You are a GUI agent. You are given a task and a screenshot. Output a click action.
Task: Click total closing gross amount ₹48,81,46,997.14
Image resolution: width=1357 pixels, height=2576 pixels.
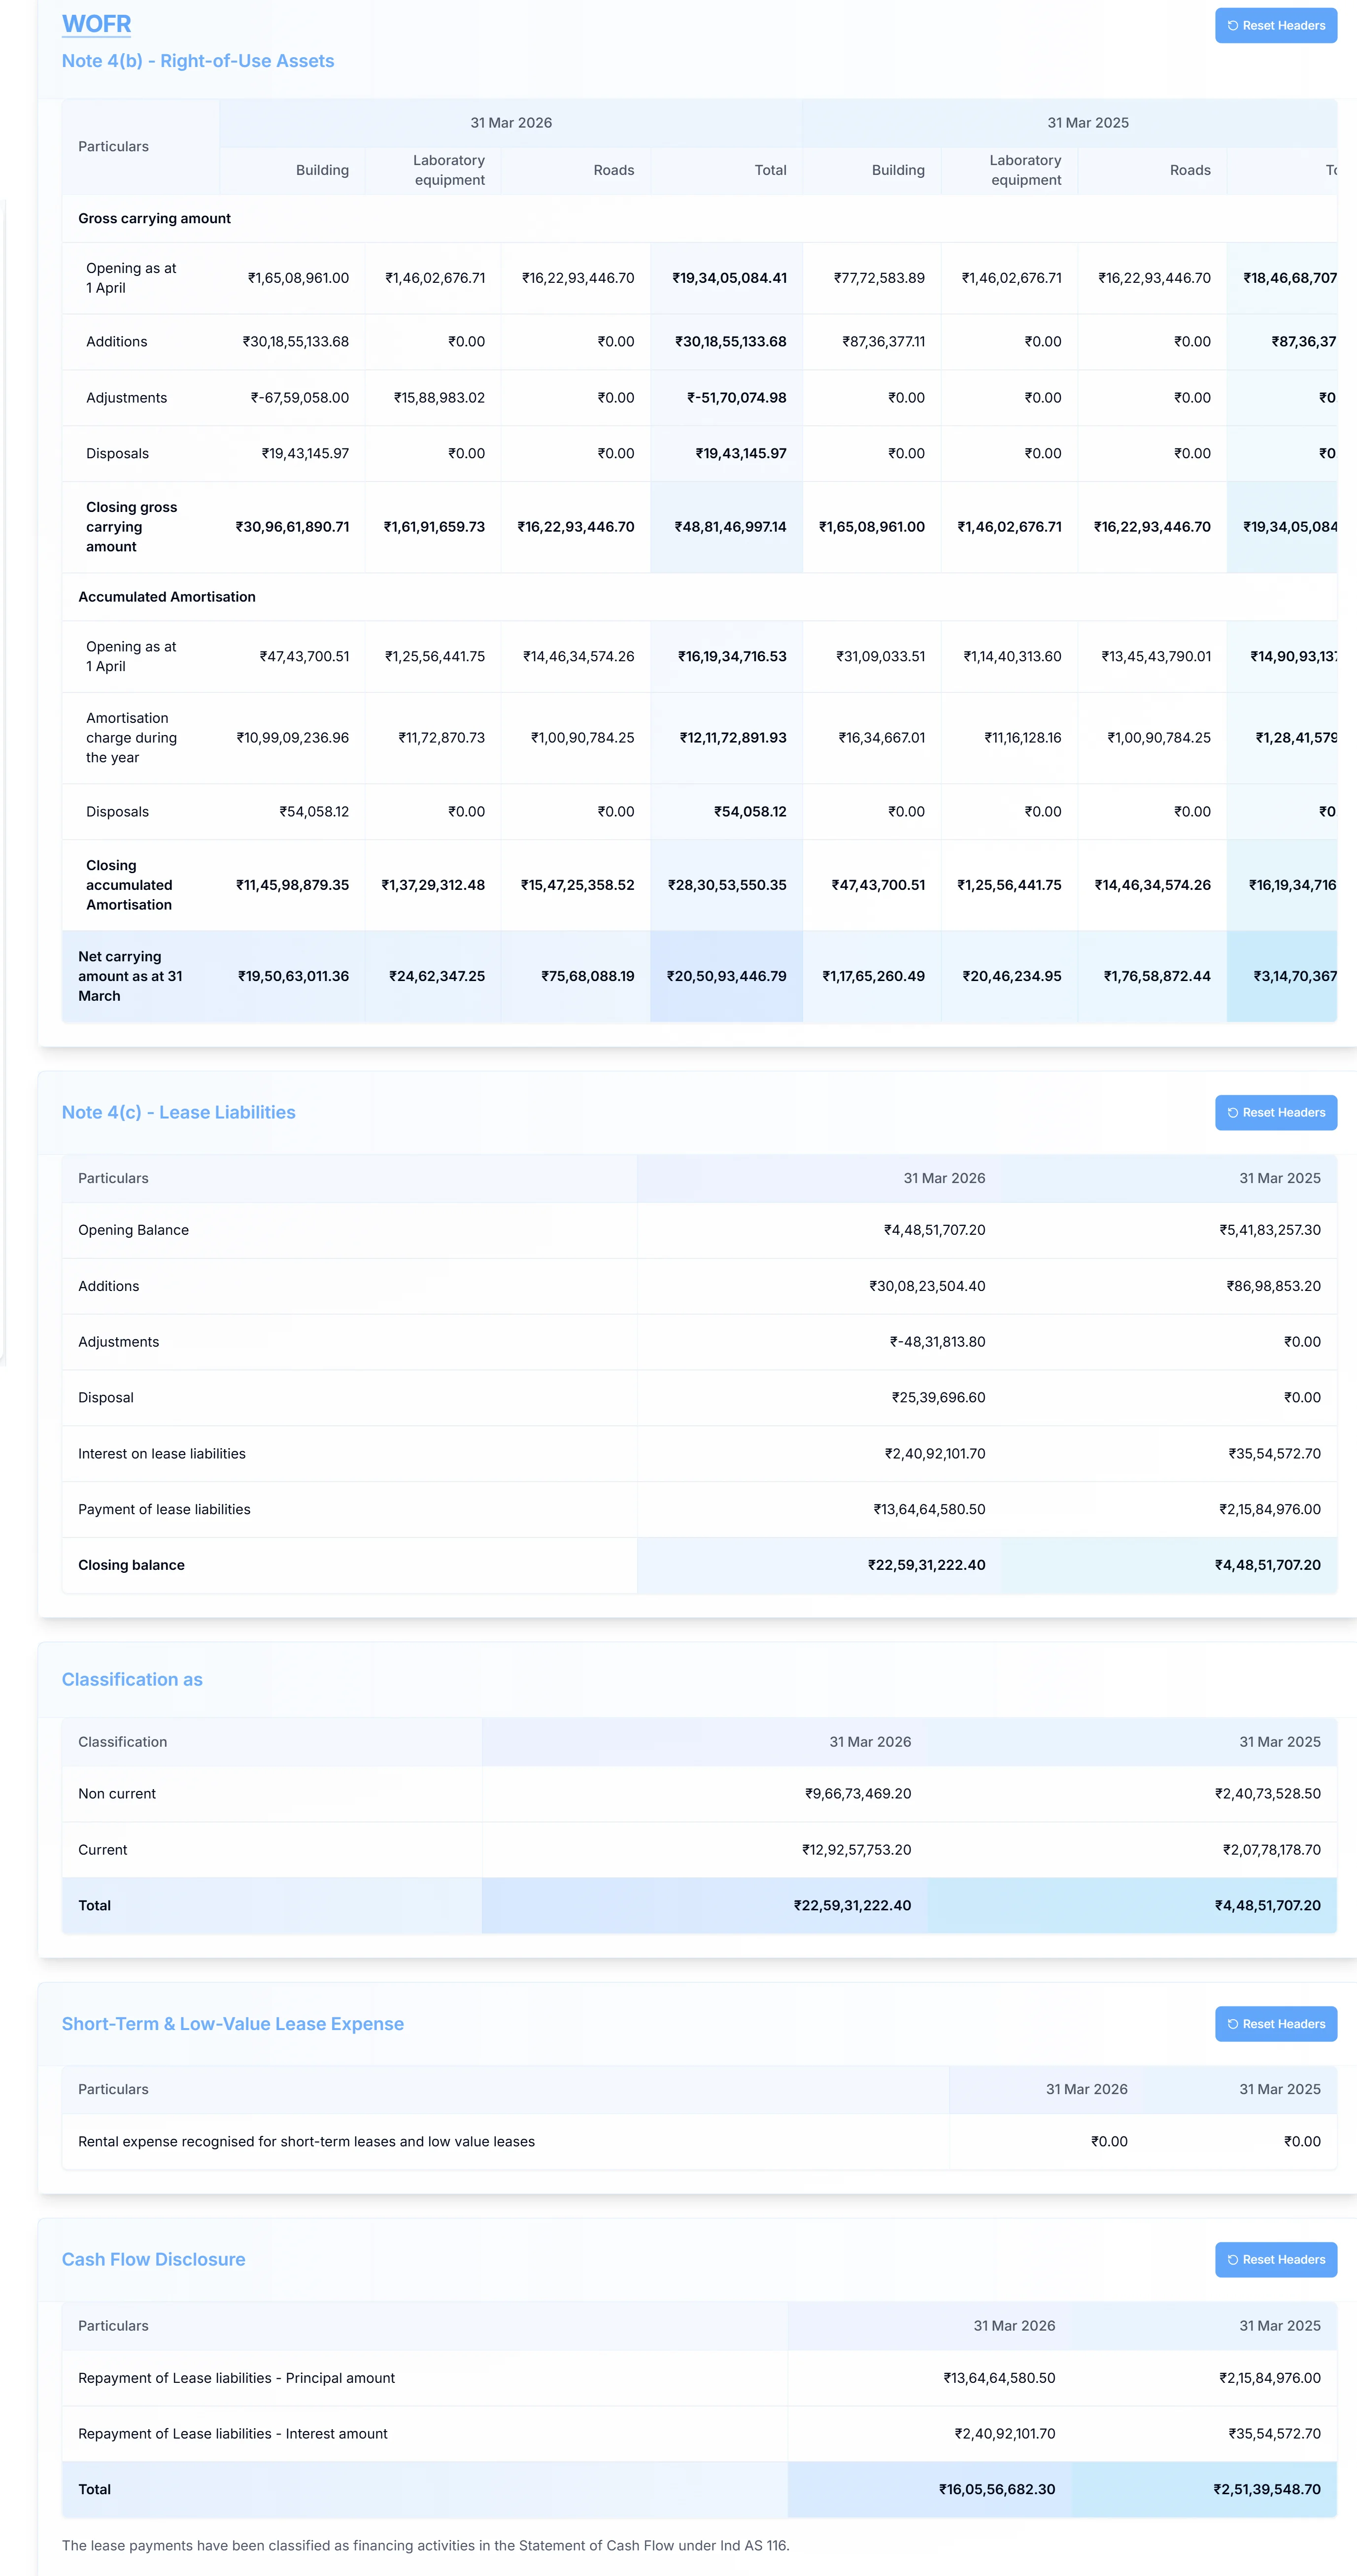tap(730, 527)
